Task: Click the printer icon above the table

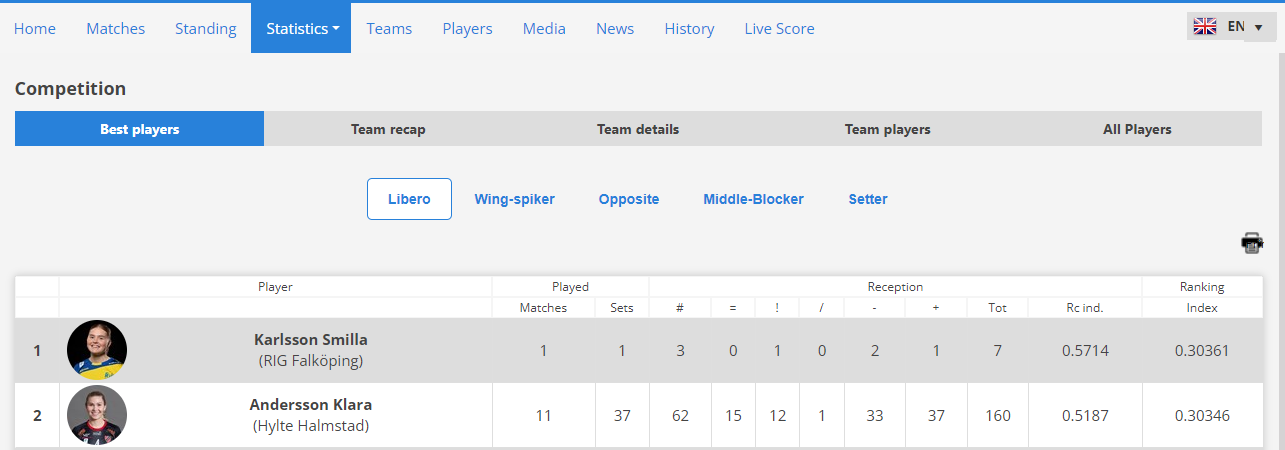Action: (x=1252, y=242)
